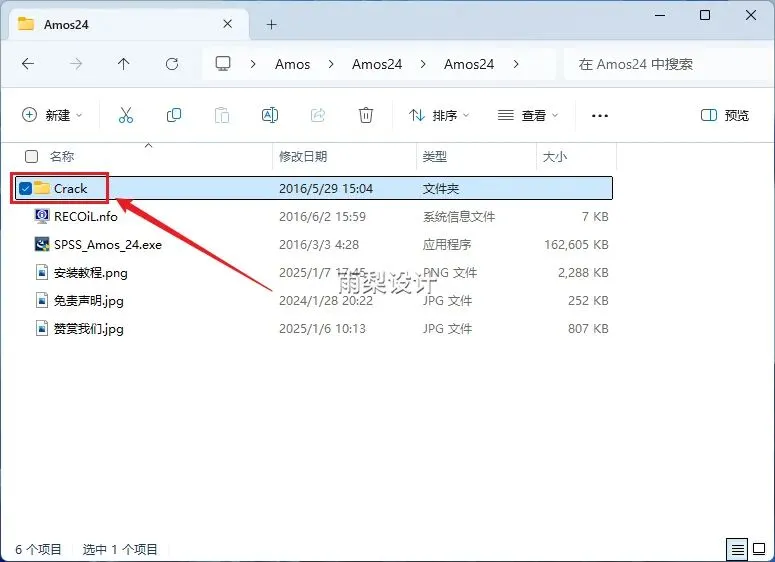Image resolution: width=775 pixels, height=562 pixels.
Task: Click the date 2016/6/2 15:59
Action: pyautogui.click(x=322, y=216)
